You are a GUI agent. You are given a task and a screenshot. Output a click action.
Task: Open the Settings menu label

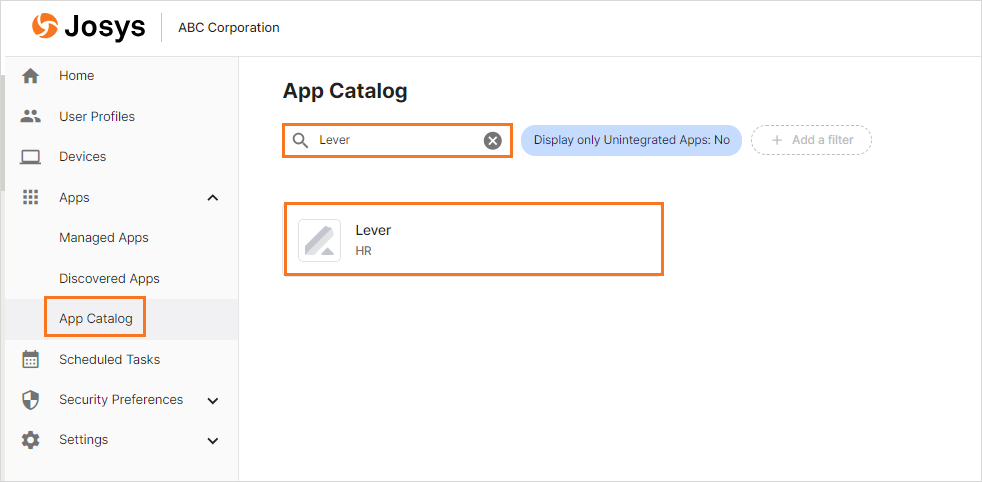pyautogui.click(x=84, y=439)
